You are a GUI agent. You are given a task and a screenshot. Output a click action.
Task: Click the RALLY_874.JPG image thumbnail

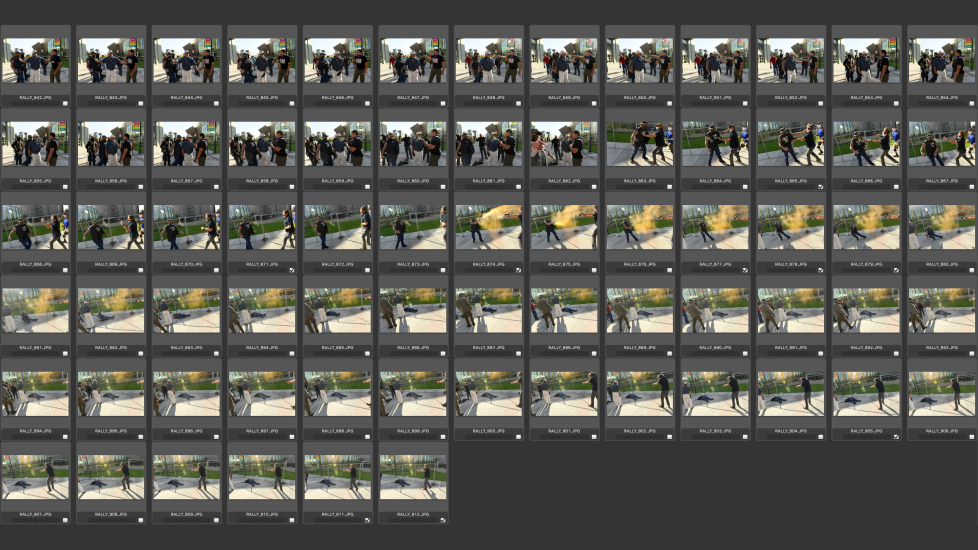click(488, 227)
